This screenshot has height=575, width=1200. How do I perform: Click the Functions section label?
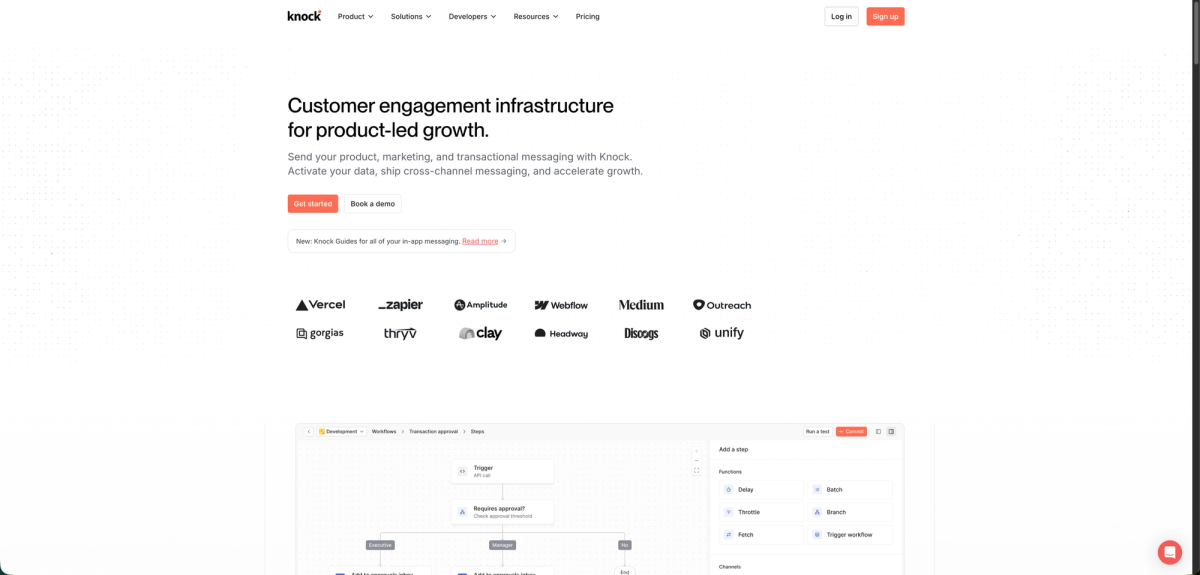[x=730, y=471]
